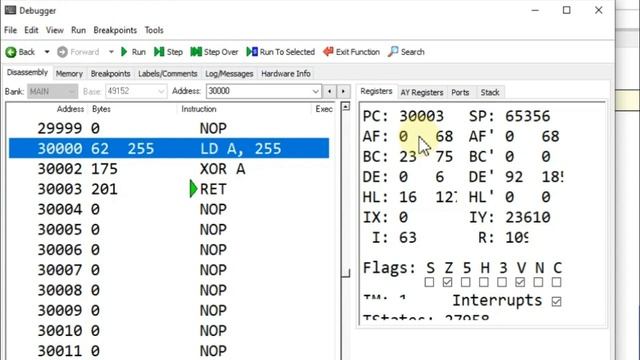The width and height of the screenshot is (640, 360).
Task: Toggle the Interrupts checkbox
Action: click(556, 302)
